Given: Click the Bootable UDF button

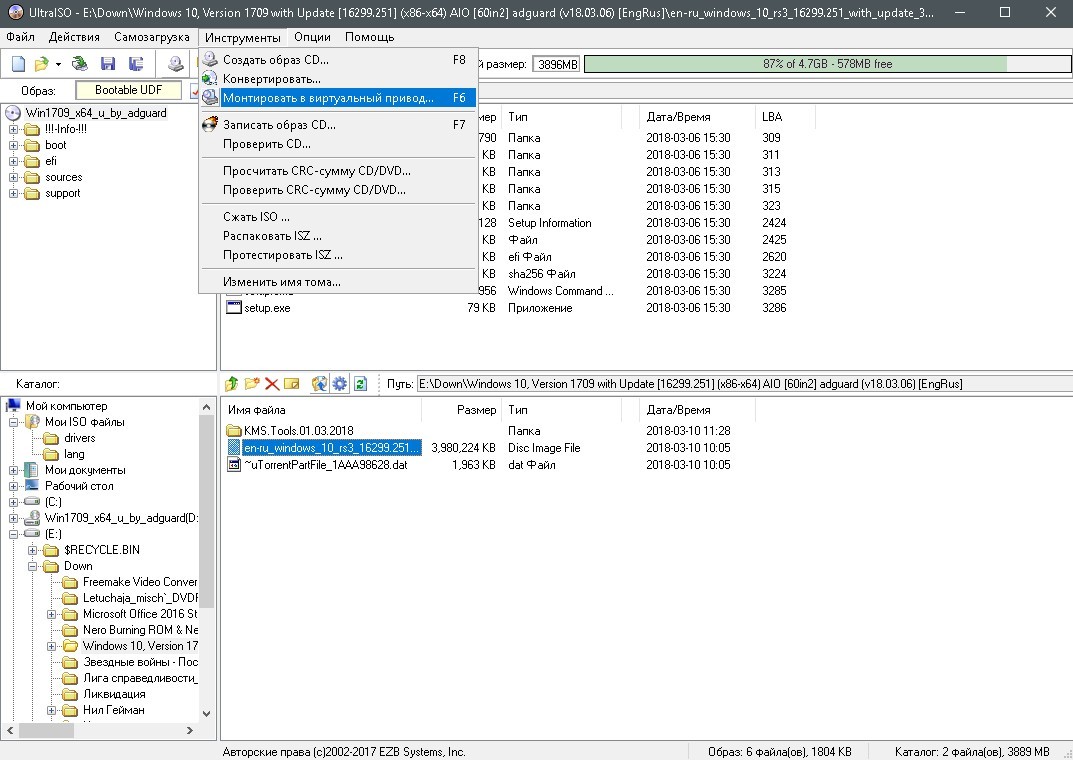Looking at the screenshot, I should [x=129, y=90].
